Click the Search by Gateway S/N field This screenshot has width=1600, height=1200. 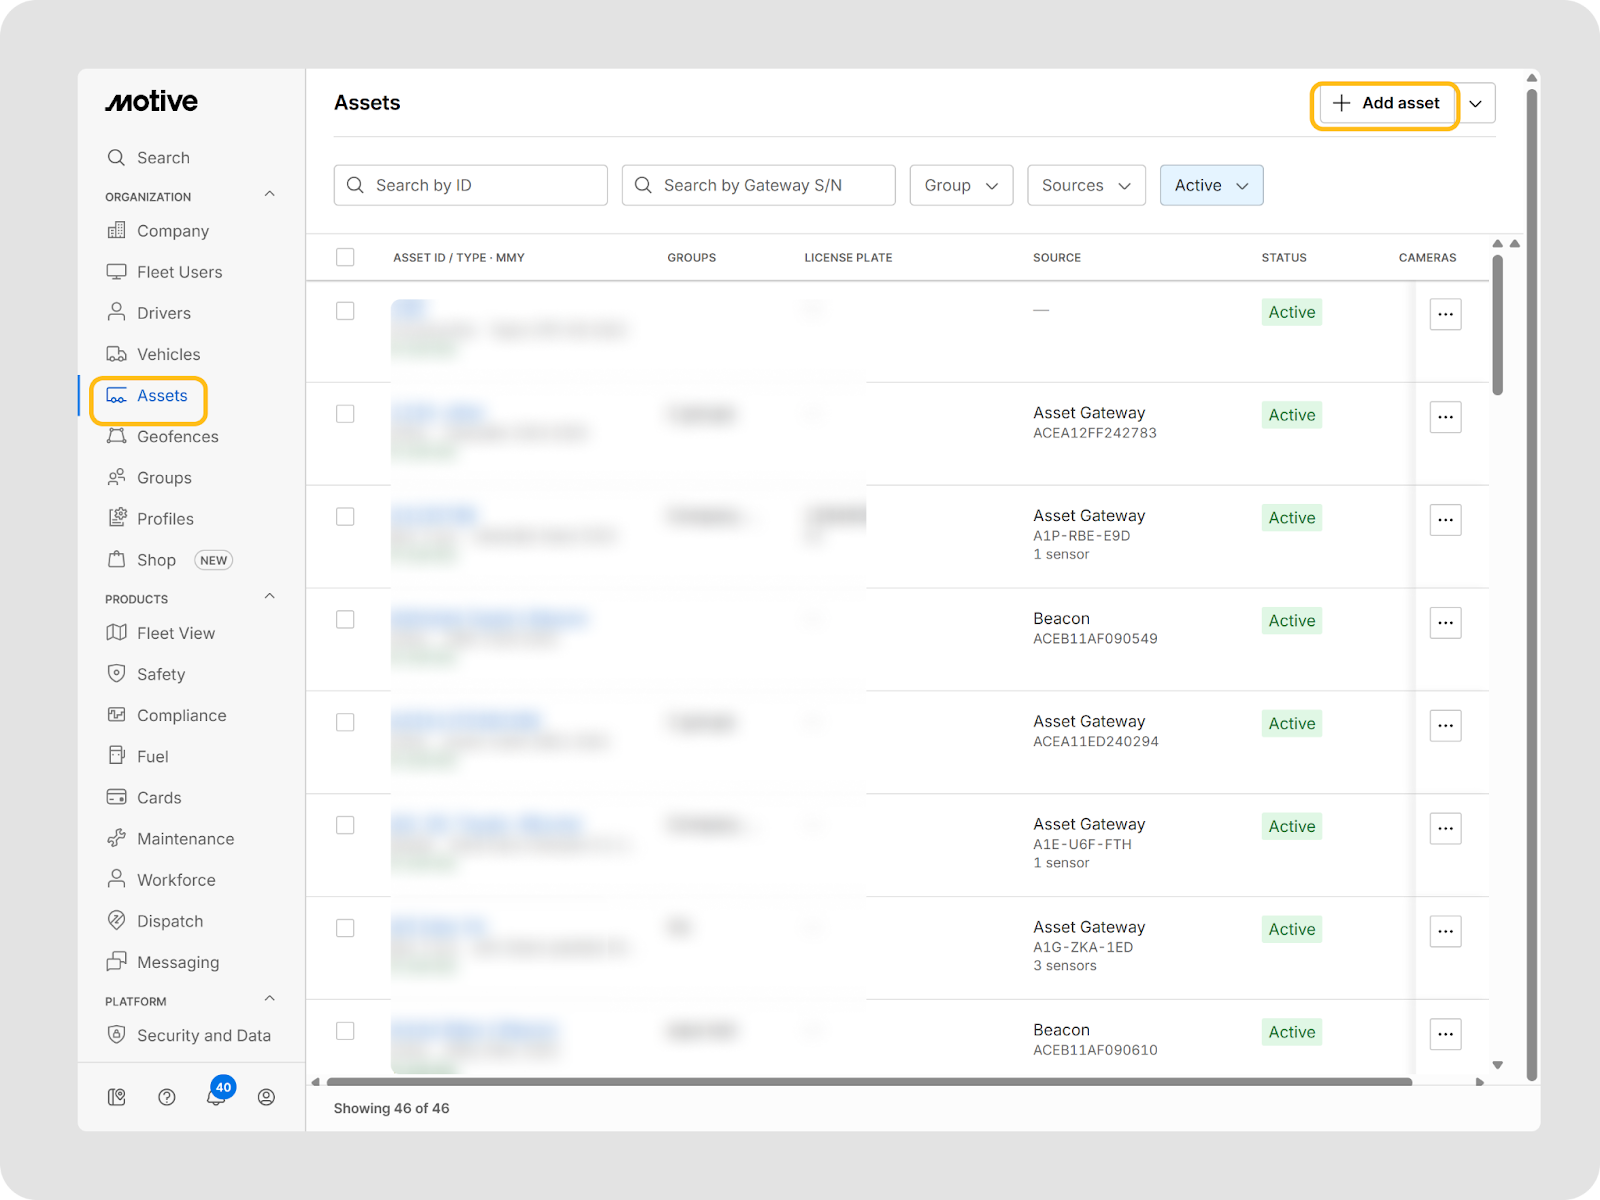pos(758,185)
